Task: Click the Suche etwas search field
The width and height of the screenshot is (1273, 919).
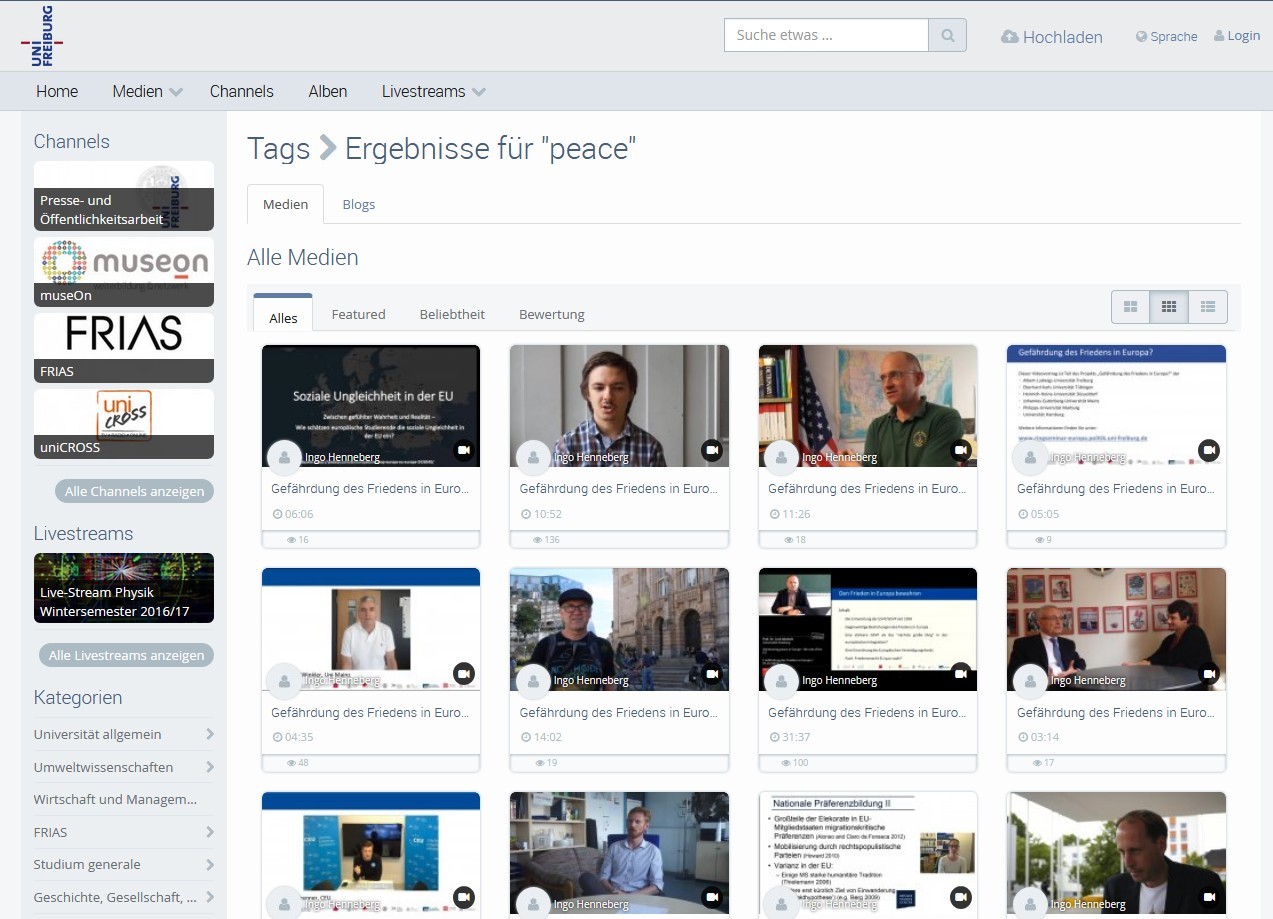Action: click(826, 35)
